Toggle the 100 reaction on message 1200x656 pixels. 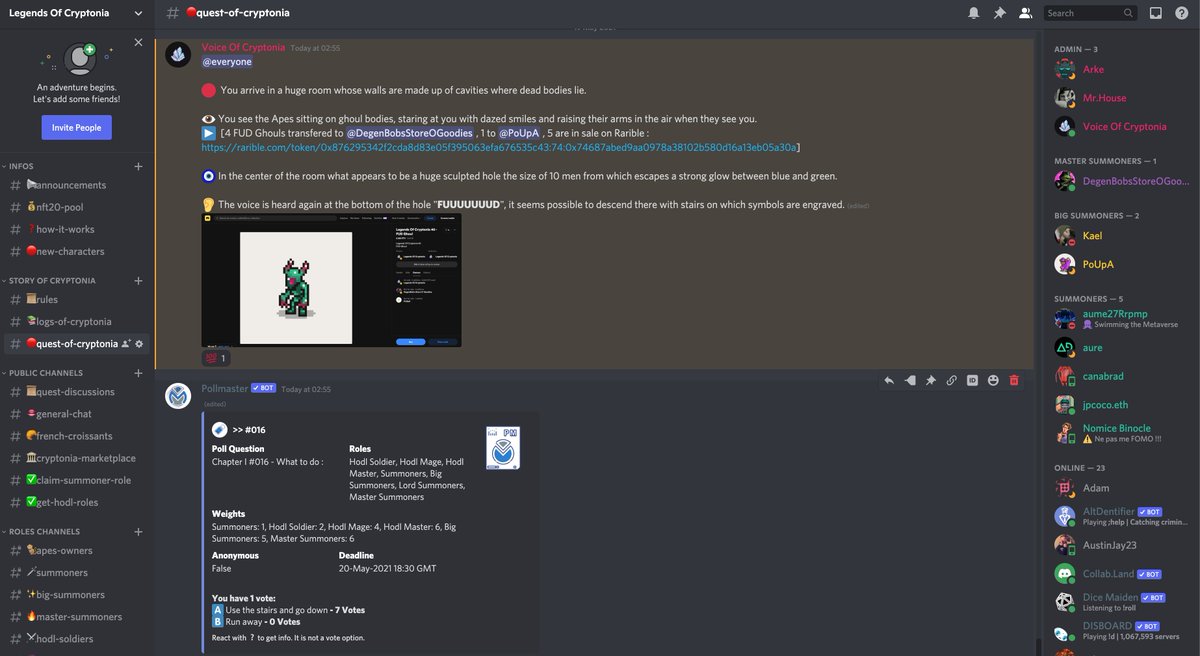(x=216, y=358)
